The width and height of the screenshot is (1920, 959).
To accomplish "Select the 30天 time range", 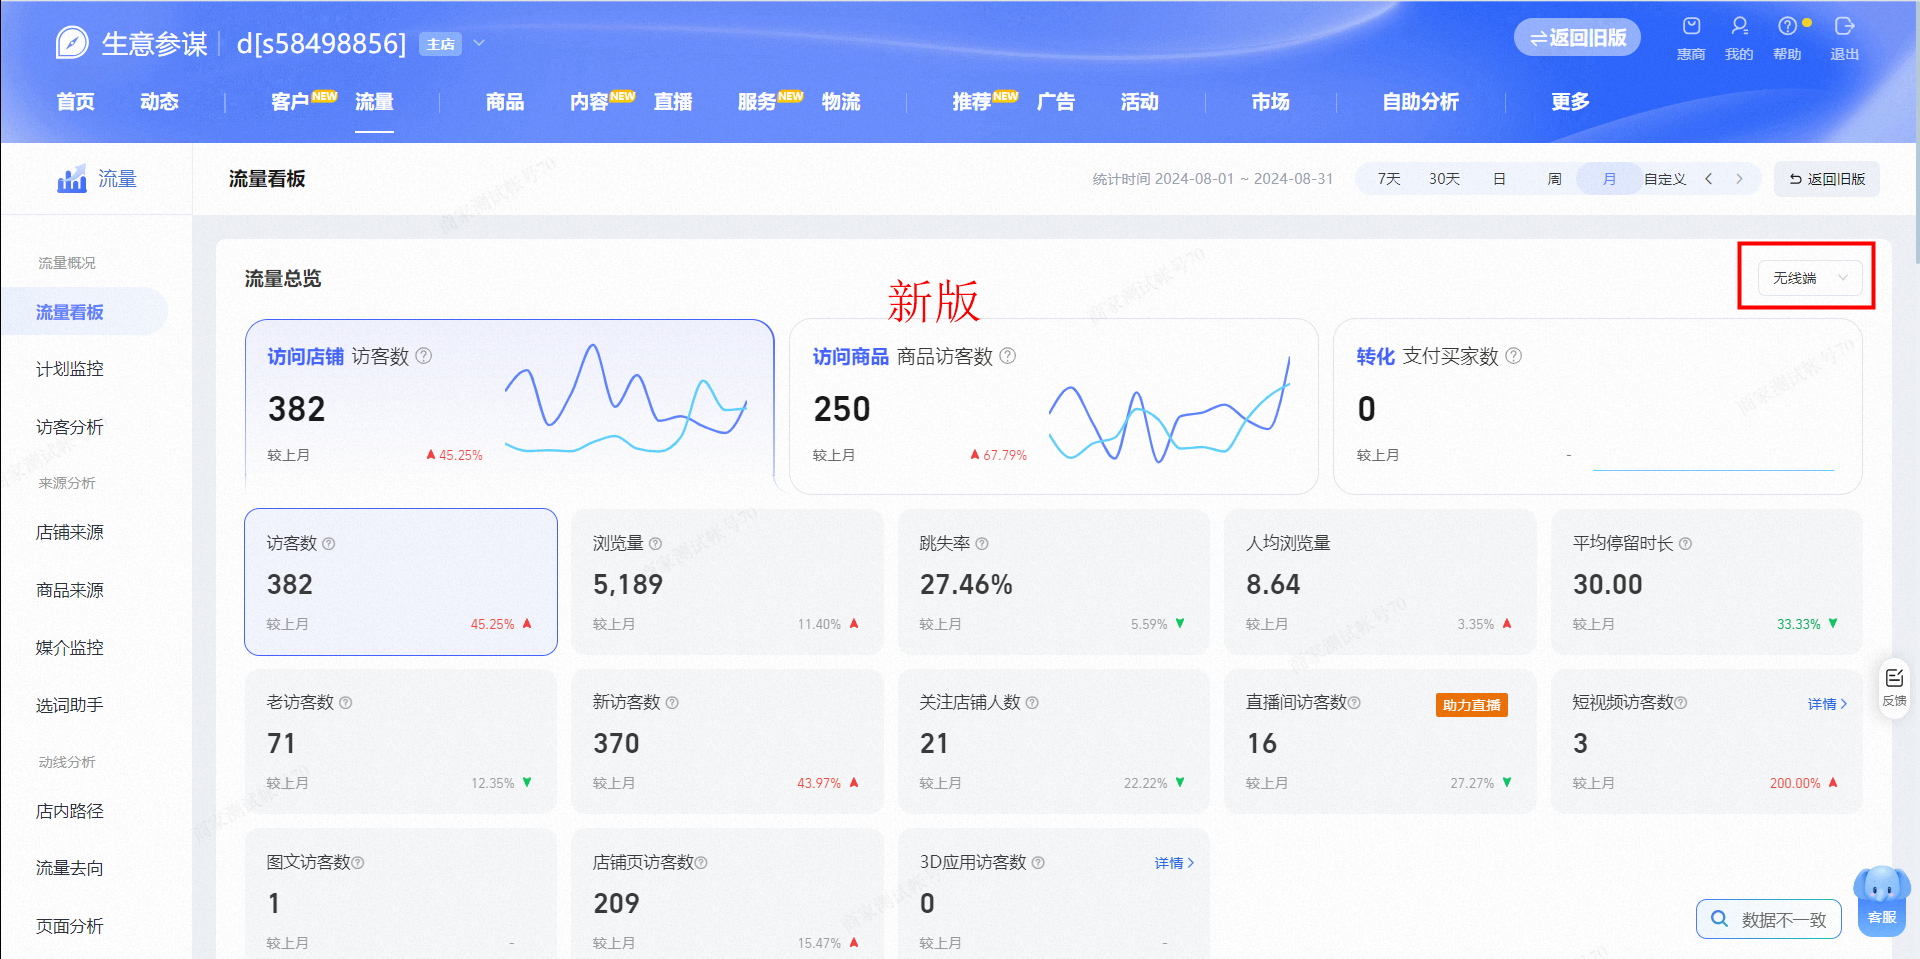I will 1444,179.
